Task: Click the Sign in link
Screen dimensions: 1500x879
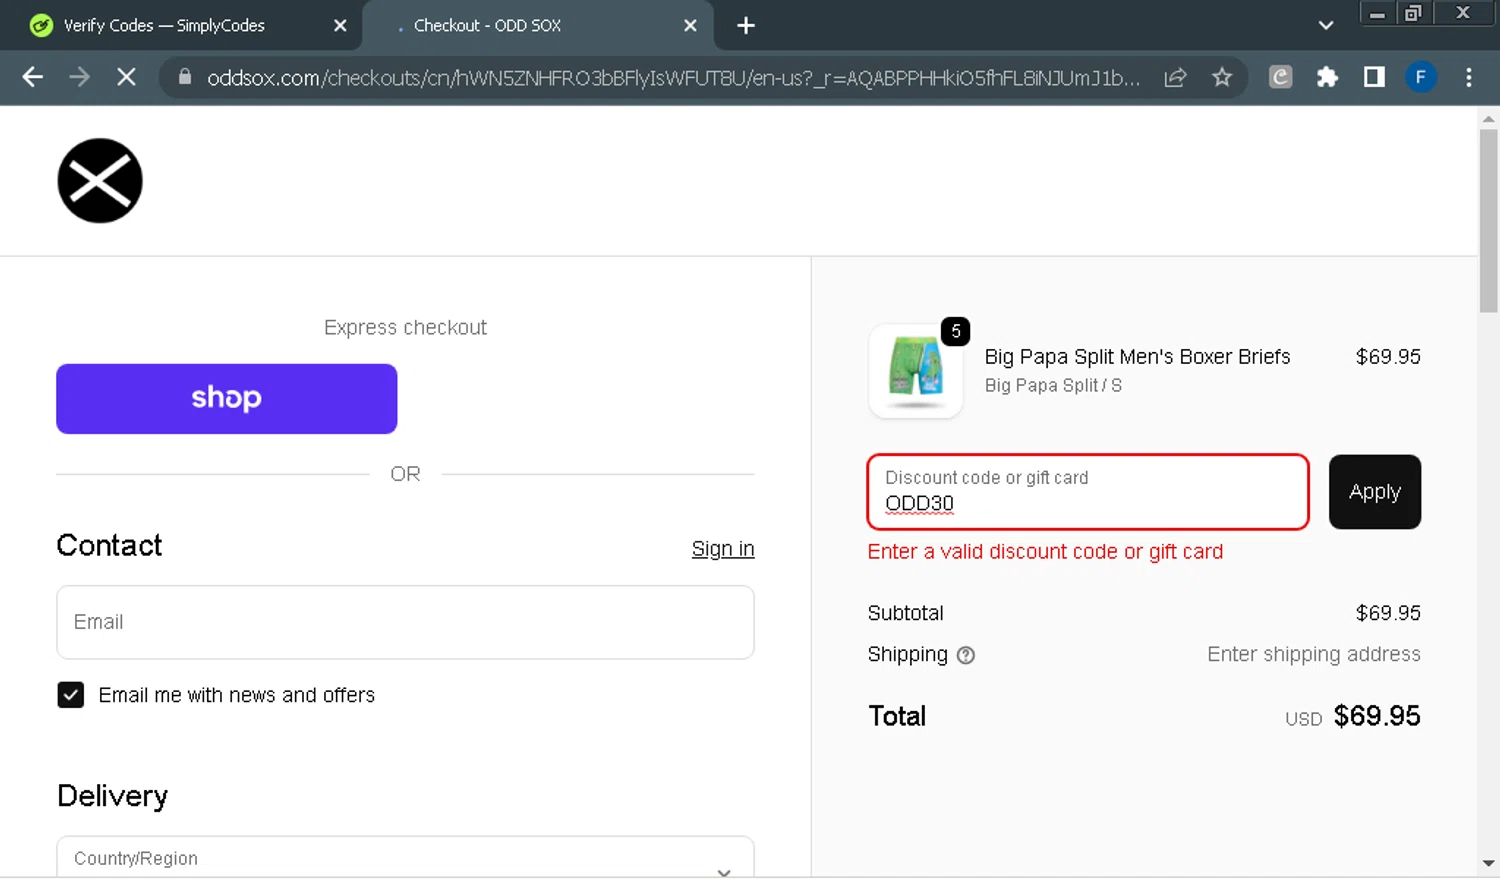Action: [723, 549]
